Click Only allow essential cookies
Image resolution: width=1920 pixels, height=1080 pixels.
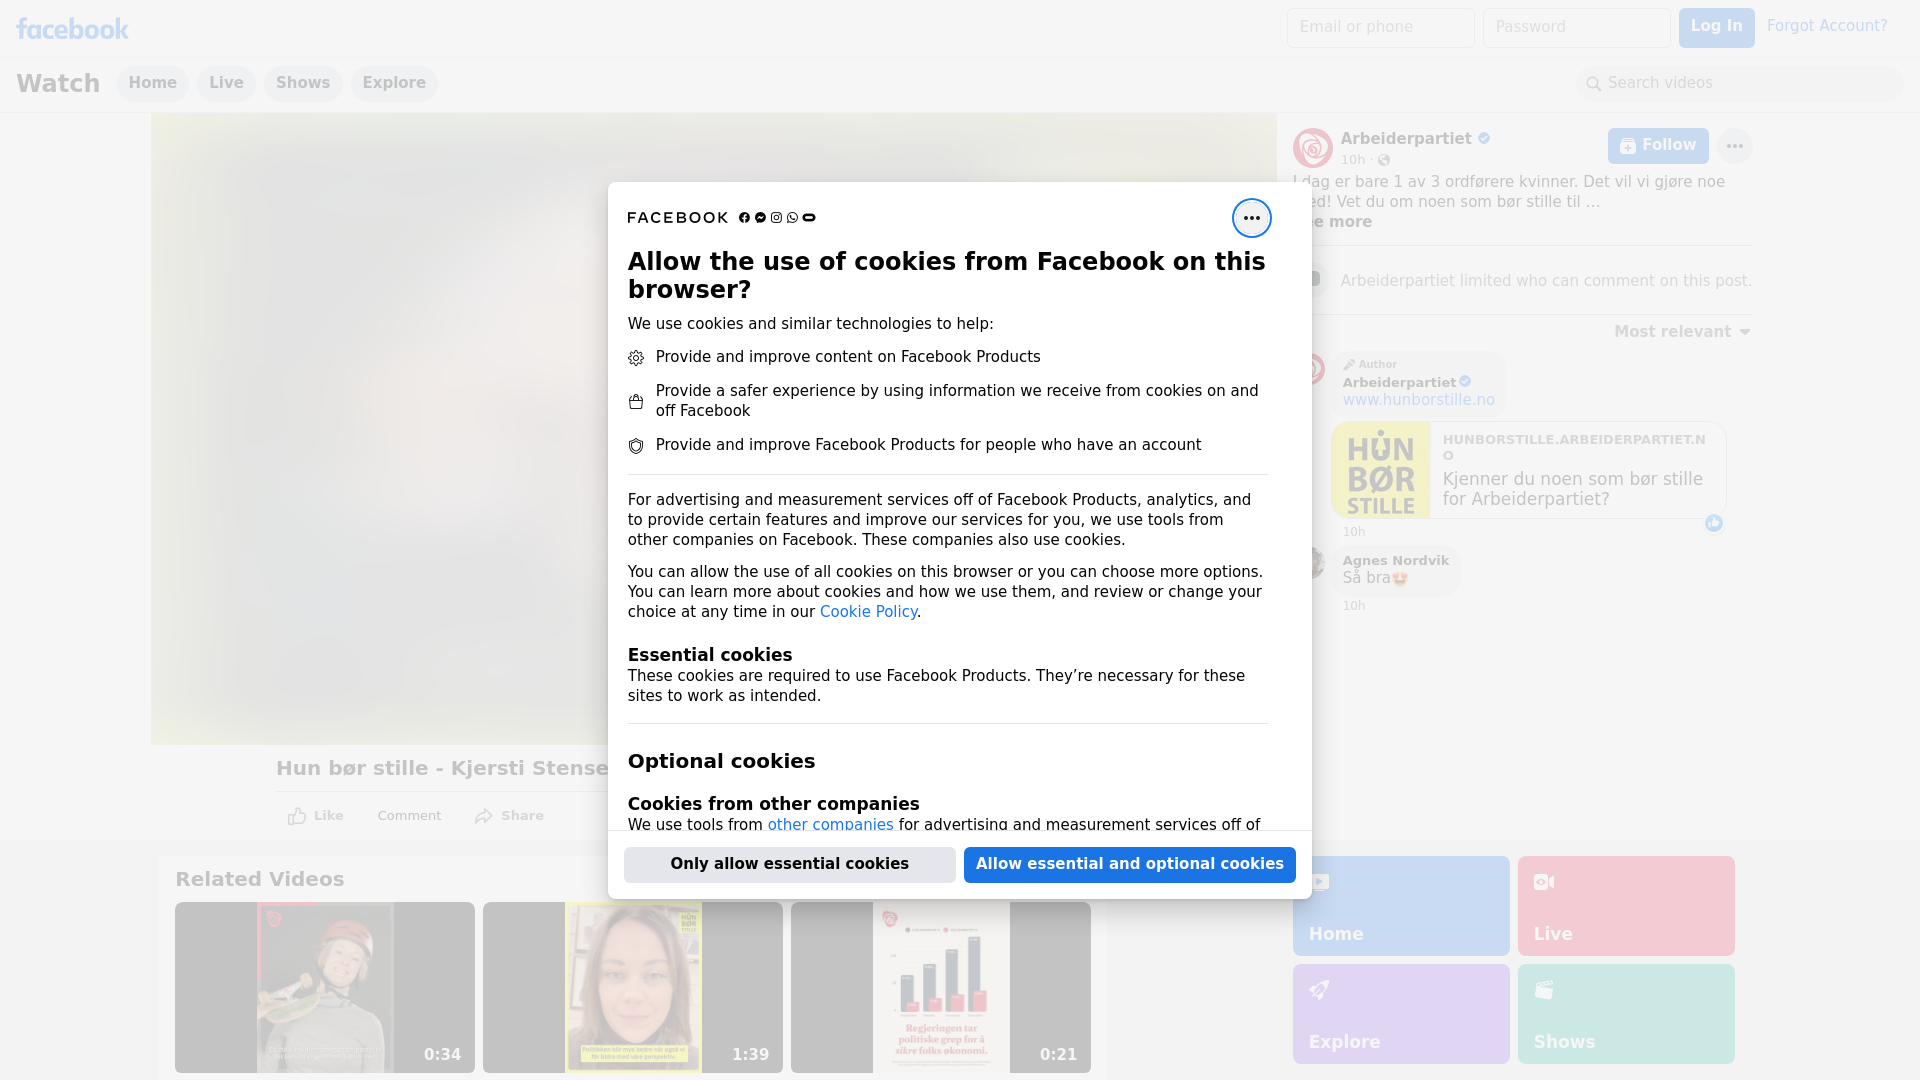tap(789, 865)
